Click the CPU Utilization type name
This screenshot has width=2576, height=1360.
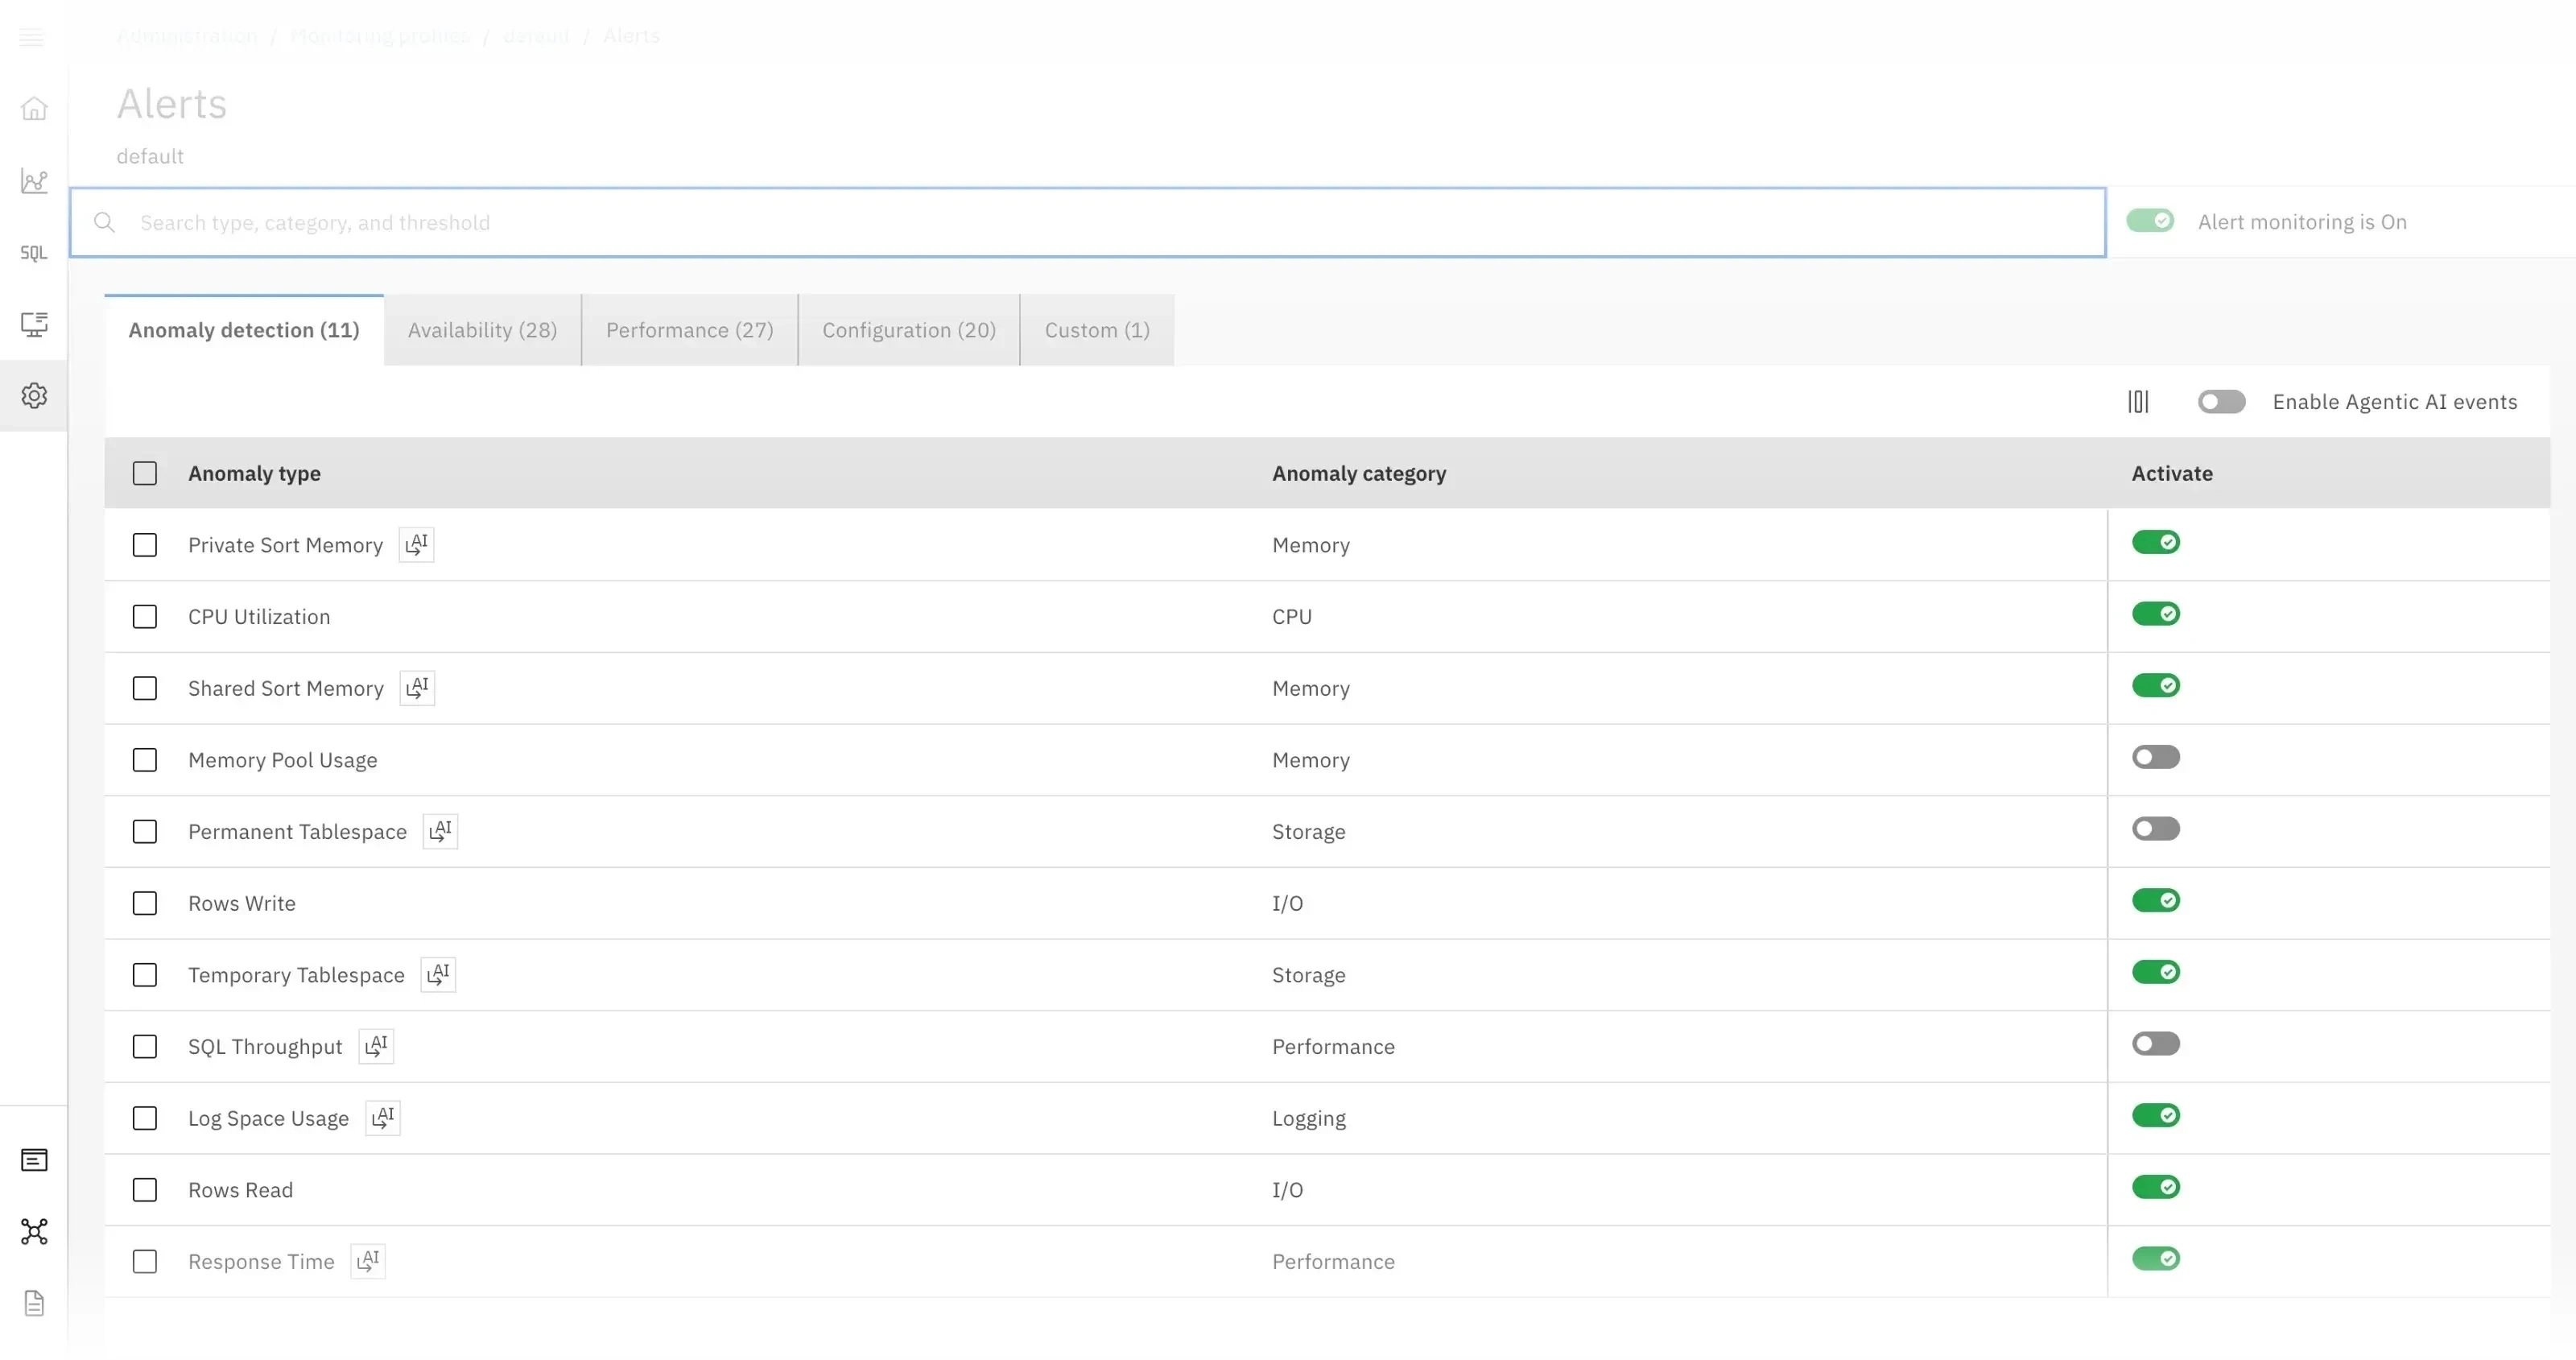point(259,617)
